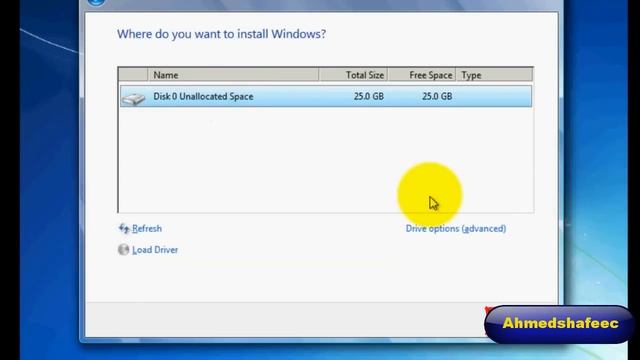Click the hard drive icon for Disk 0

click(133, 98)
